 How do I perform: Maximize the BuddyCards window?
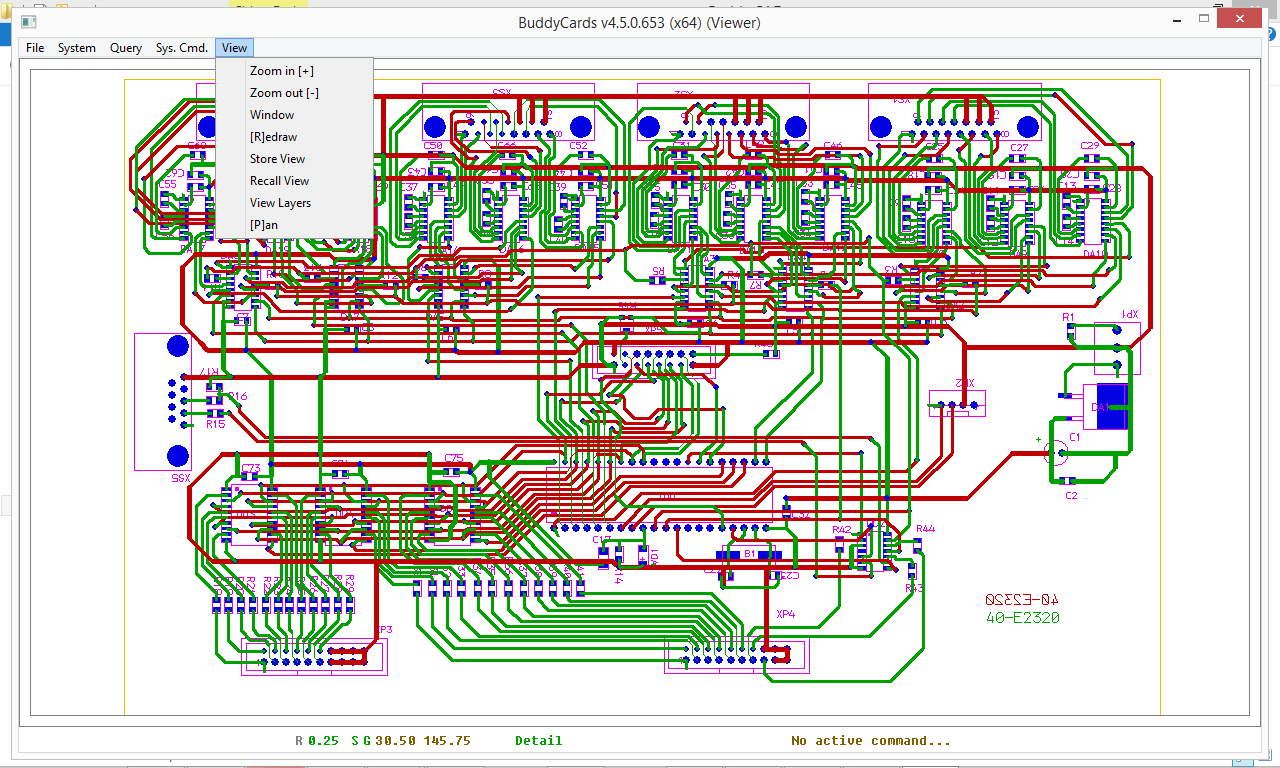click(x=1205, y=19)
